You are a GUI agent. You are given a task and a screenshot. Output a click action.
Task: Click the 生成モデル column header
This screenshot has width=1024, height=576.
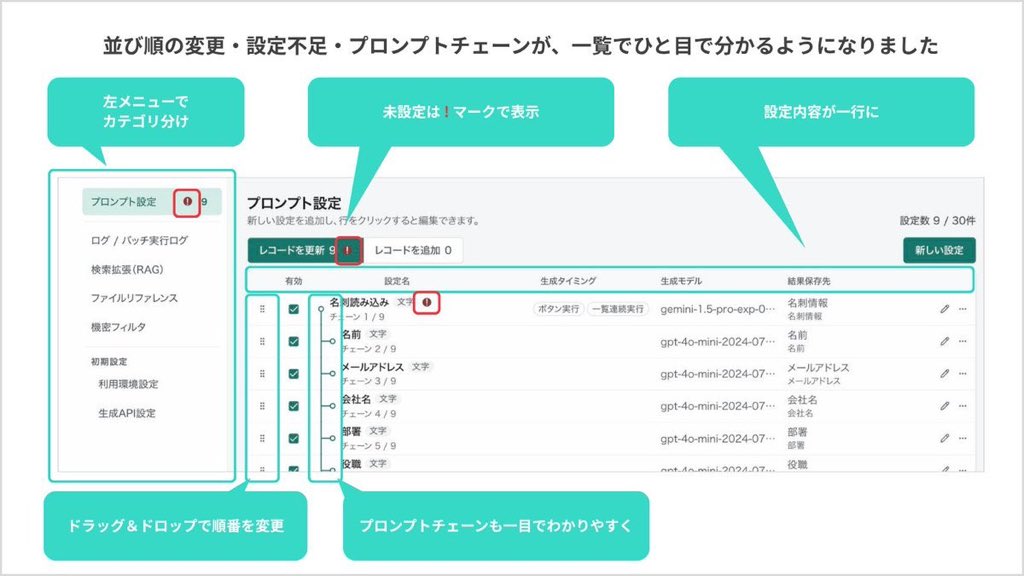click(x=681, y=281)
